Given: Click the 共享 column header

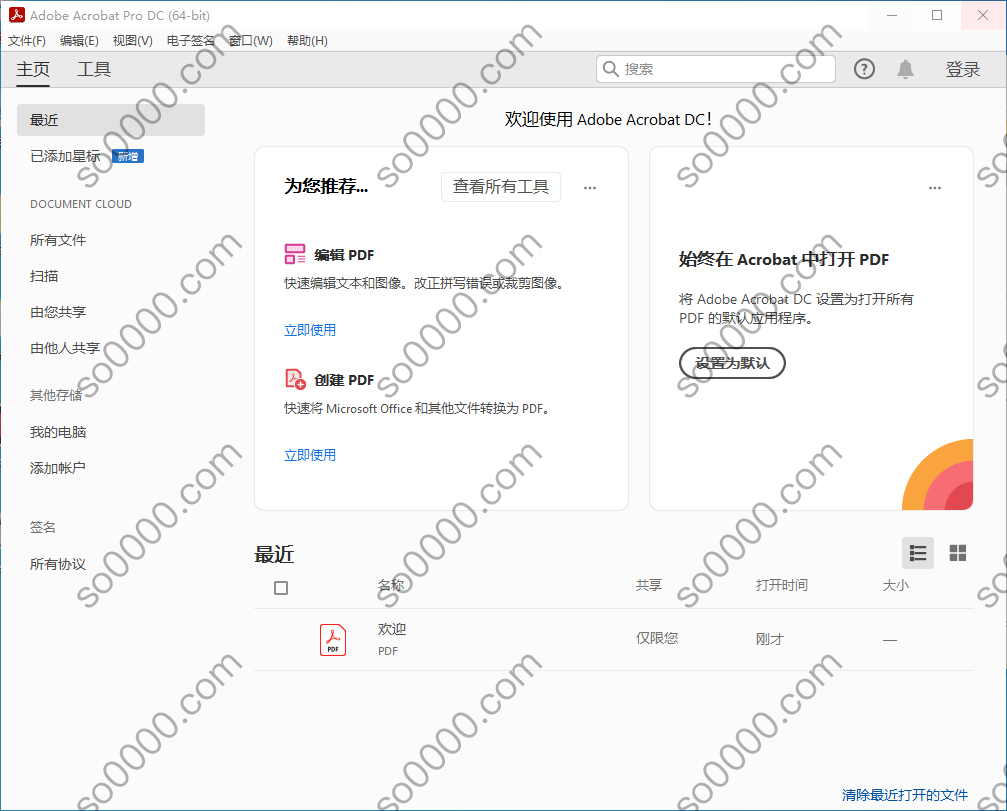Looking at the screenshot, I should tap(649, 585).
